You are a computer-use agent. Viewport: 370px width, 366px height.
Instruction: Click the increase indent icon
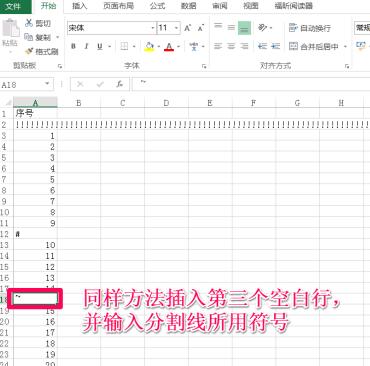tap(275, 46)
